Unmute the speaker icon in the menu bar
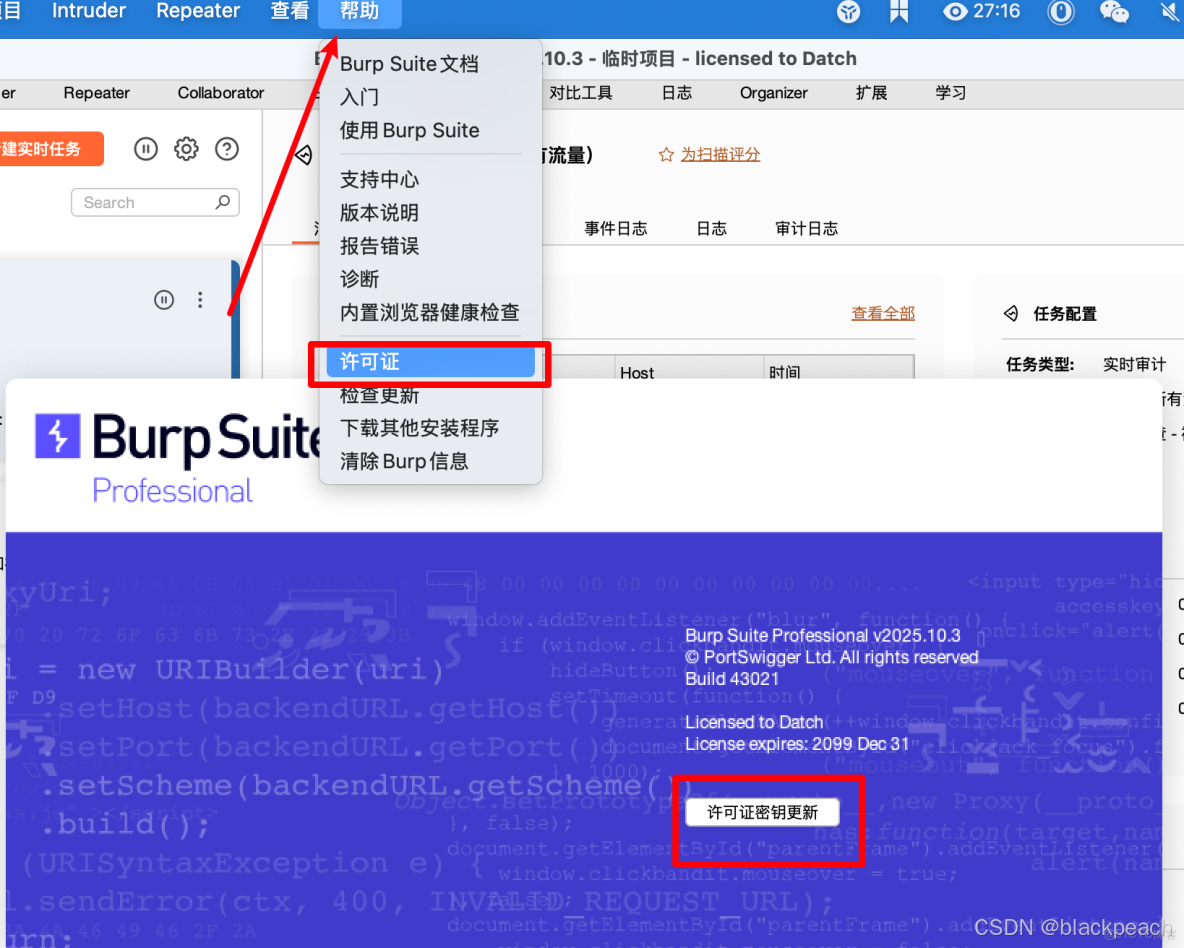This screenshot has width=1184, height=948. coord(1168,13)
